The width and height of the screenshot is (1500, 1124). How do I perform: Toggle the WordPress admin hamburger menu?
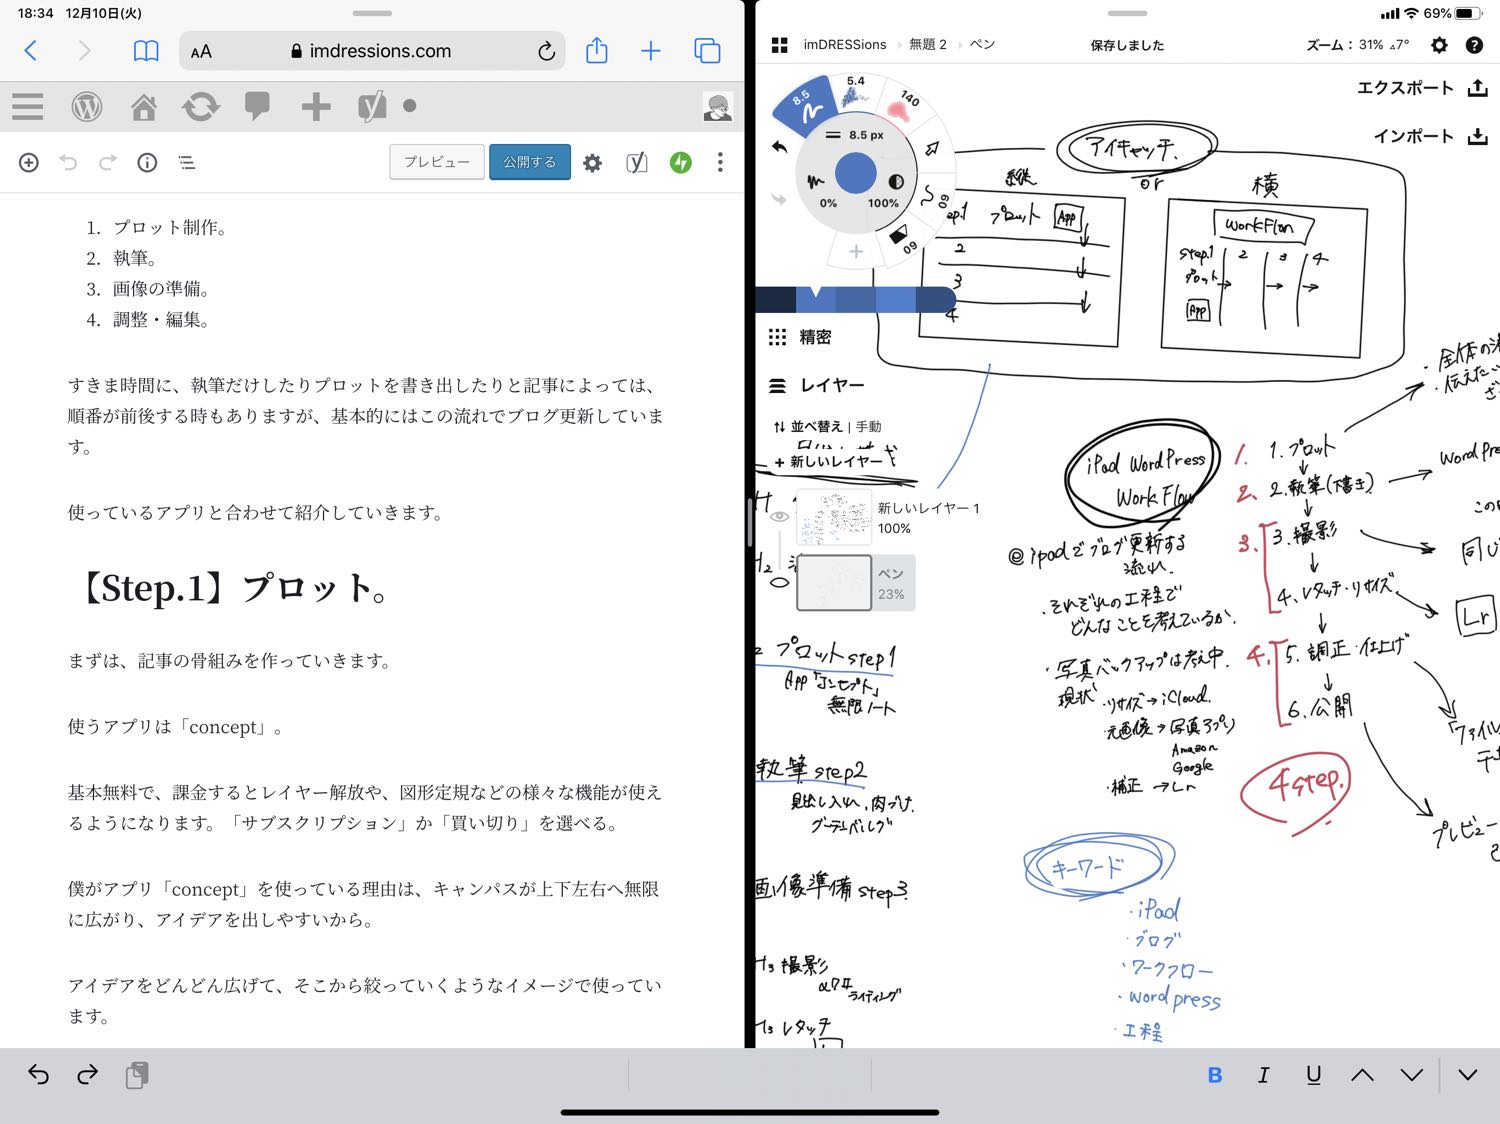[28, 106]
